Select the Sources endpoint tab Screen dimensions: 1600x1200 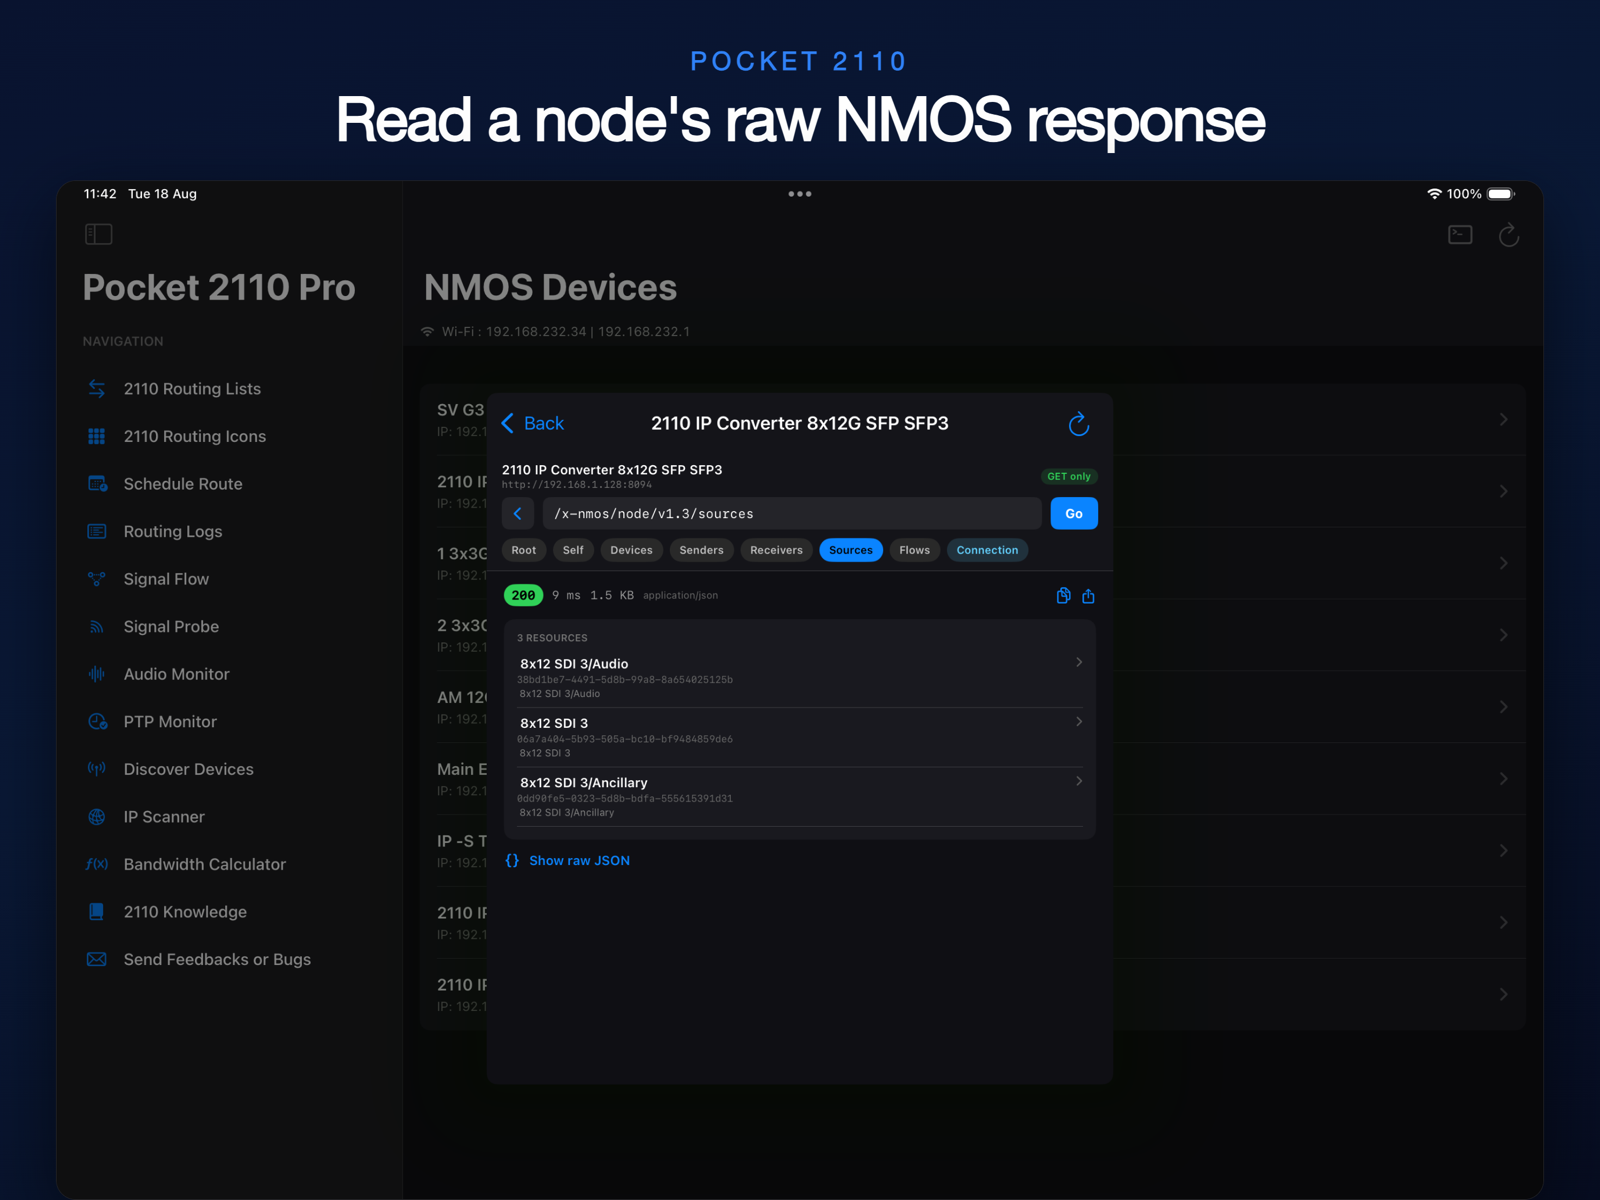tap(851, 550)
